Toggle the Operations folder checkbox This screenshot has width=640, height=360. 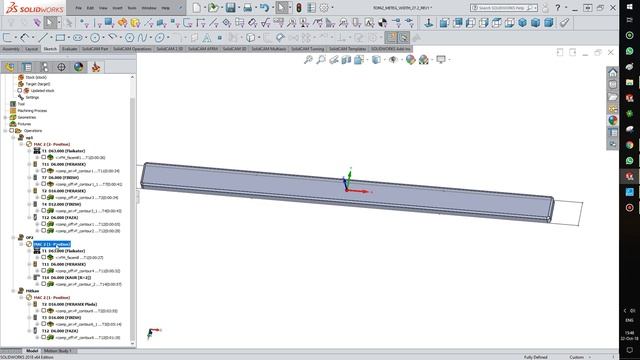click(11, 131)
